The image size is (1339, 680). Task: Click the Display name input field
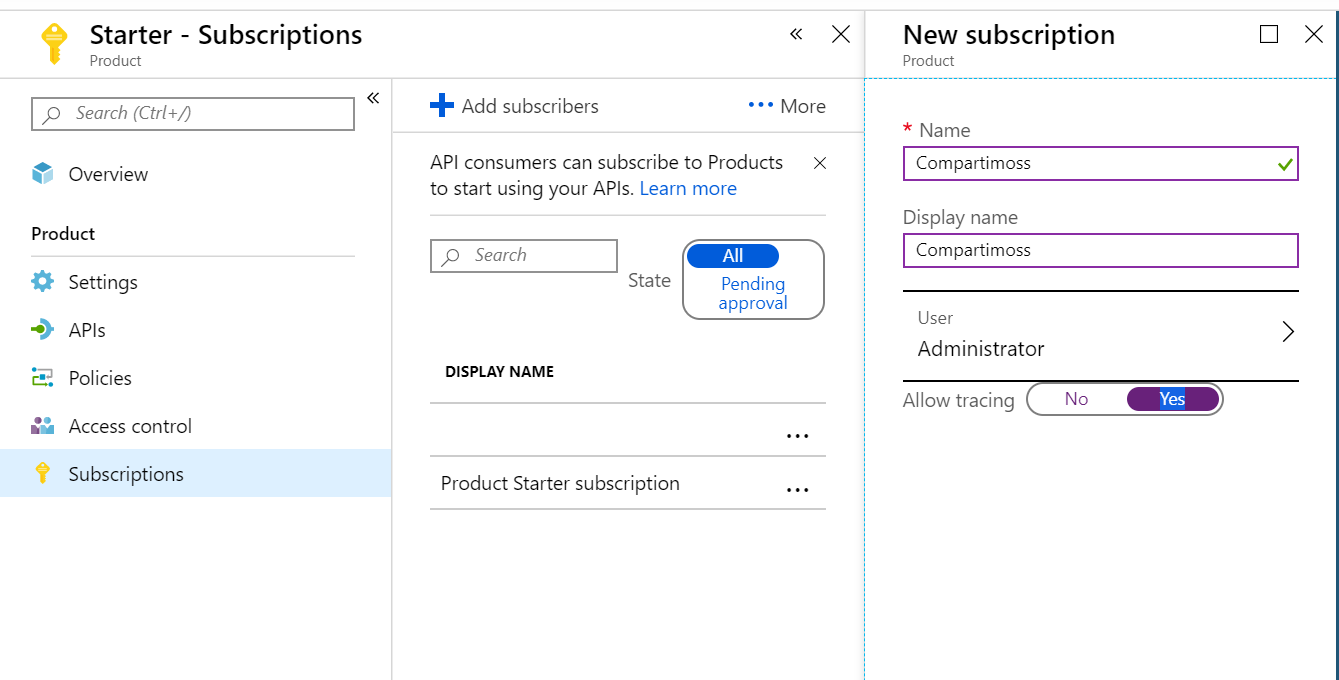pos(1100,250)
